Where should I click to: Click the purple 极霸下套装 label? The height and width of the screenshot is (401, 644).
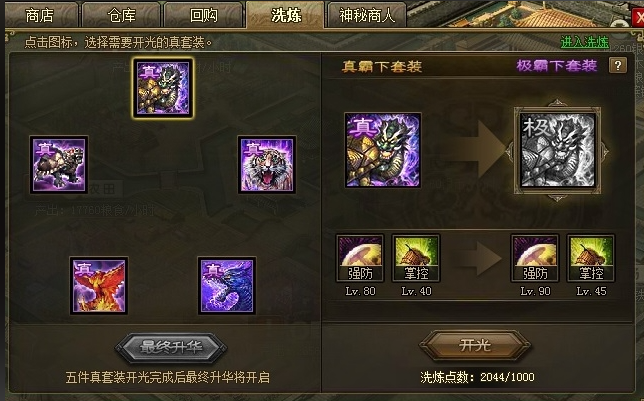coord(557,65)
